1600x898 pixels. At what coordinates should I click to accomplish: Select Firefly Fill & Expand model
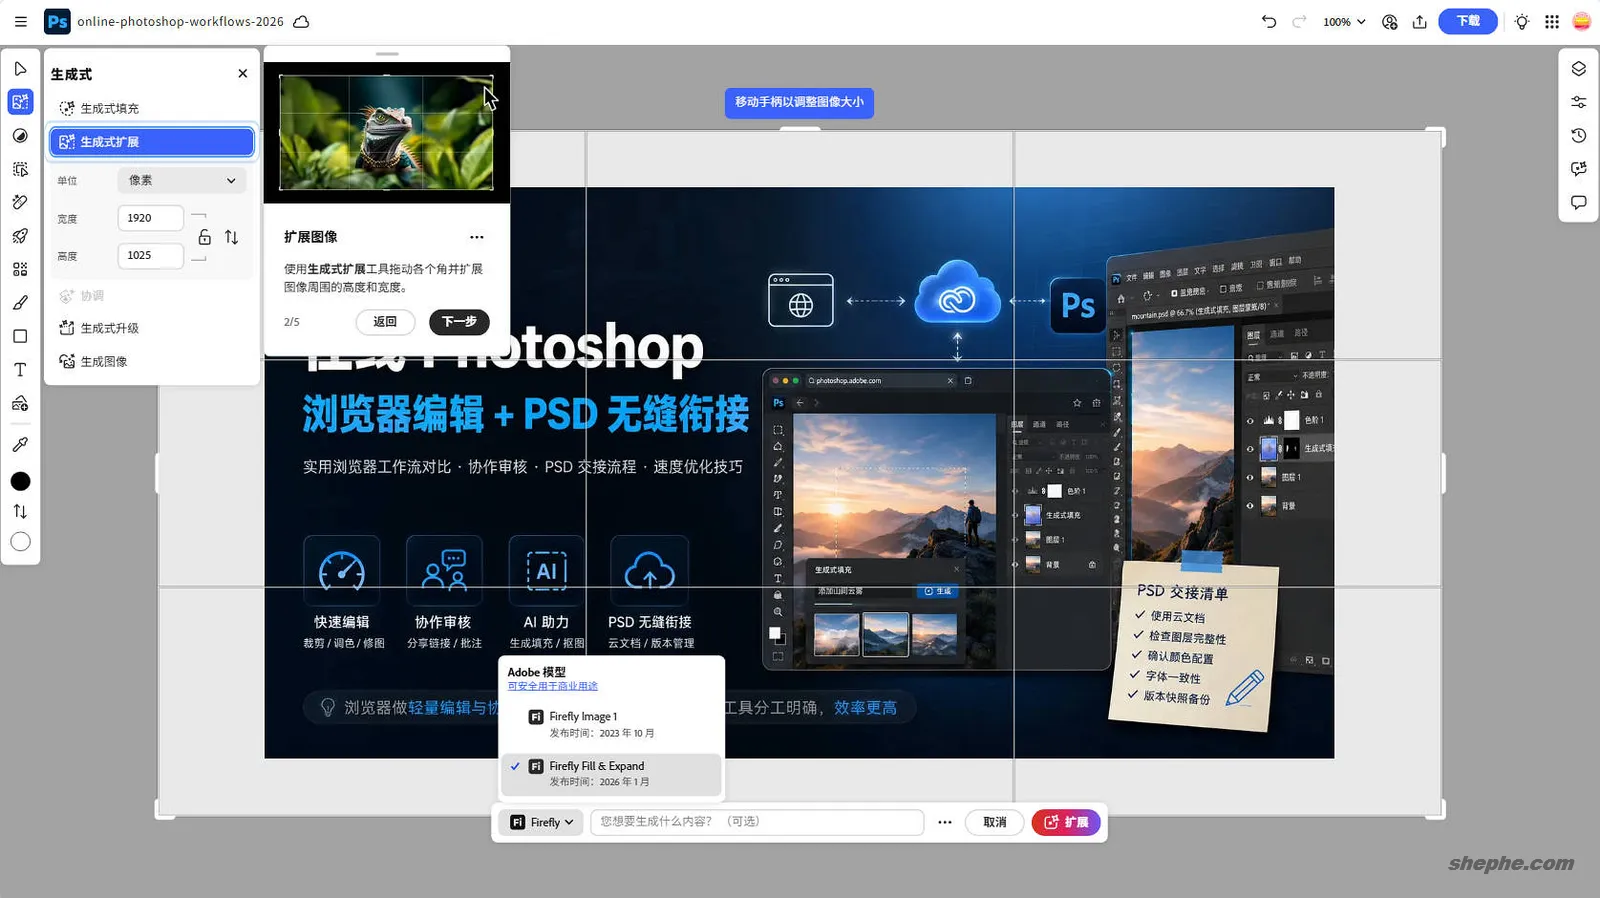pyautogui.click(x=611, y=774)
